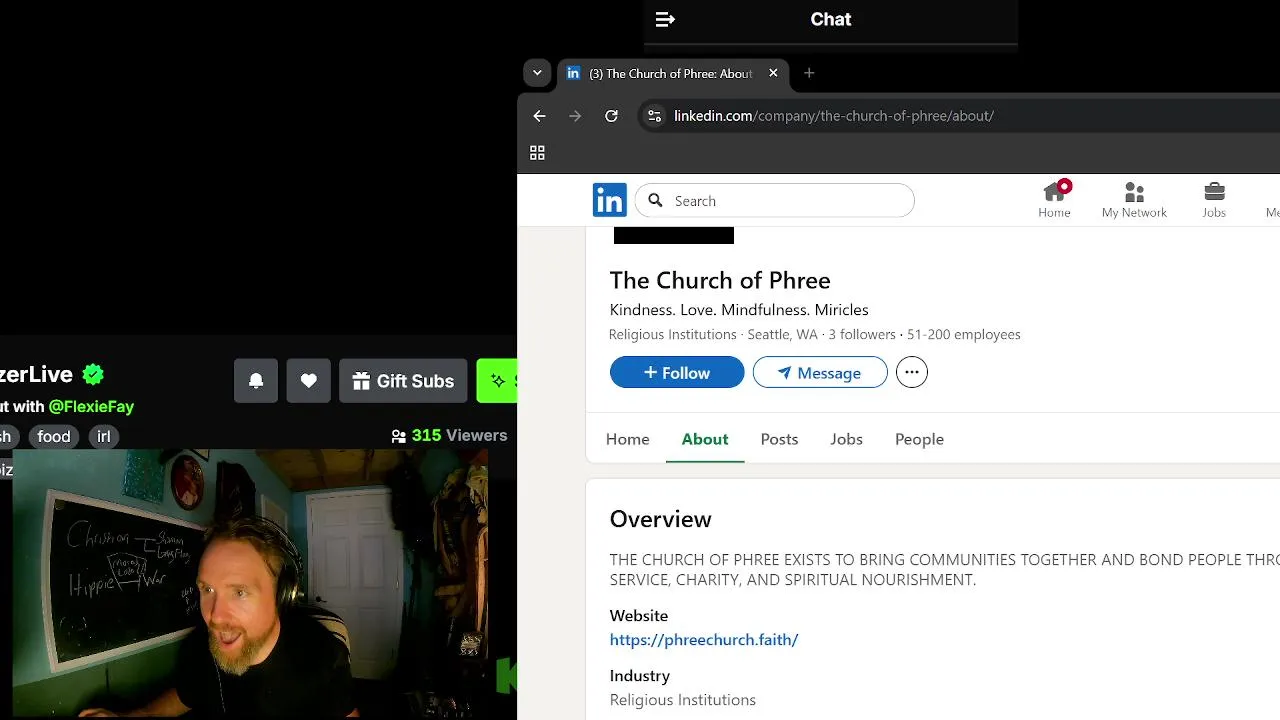Click the Gift Subs button
The image size is (1280, 720).
coord(403,381)
